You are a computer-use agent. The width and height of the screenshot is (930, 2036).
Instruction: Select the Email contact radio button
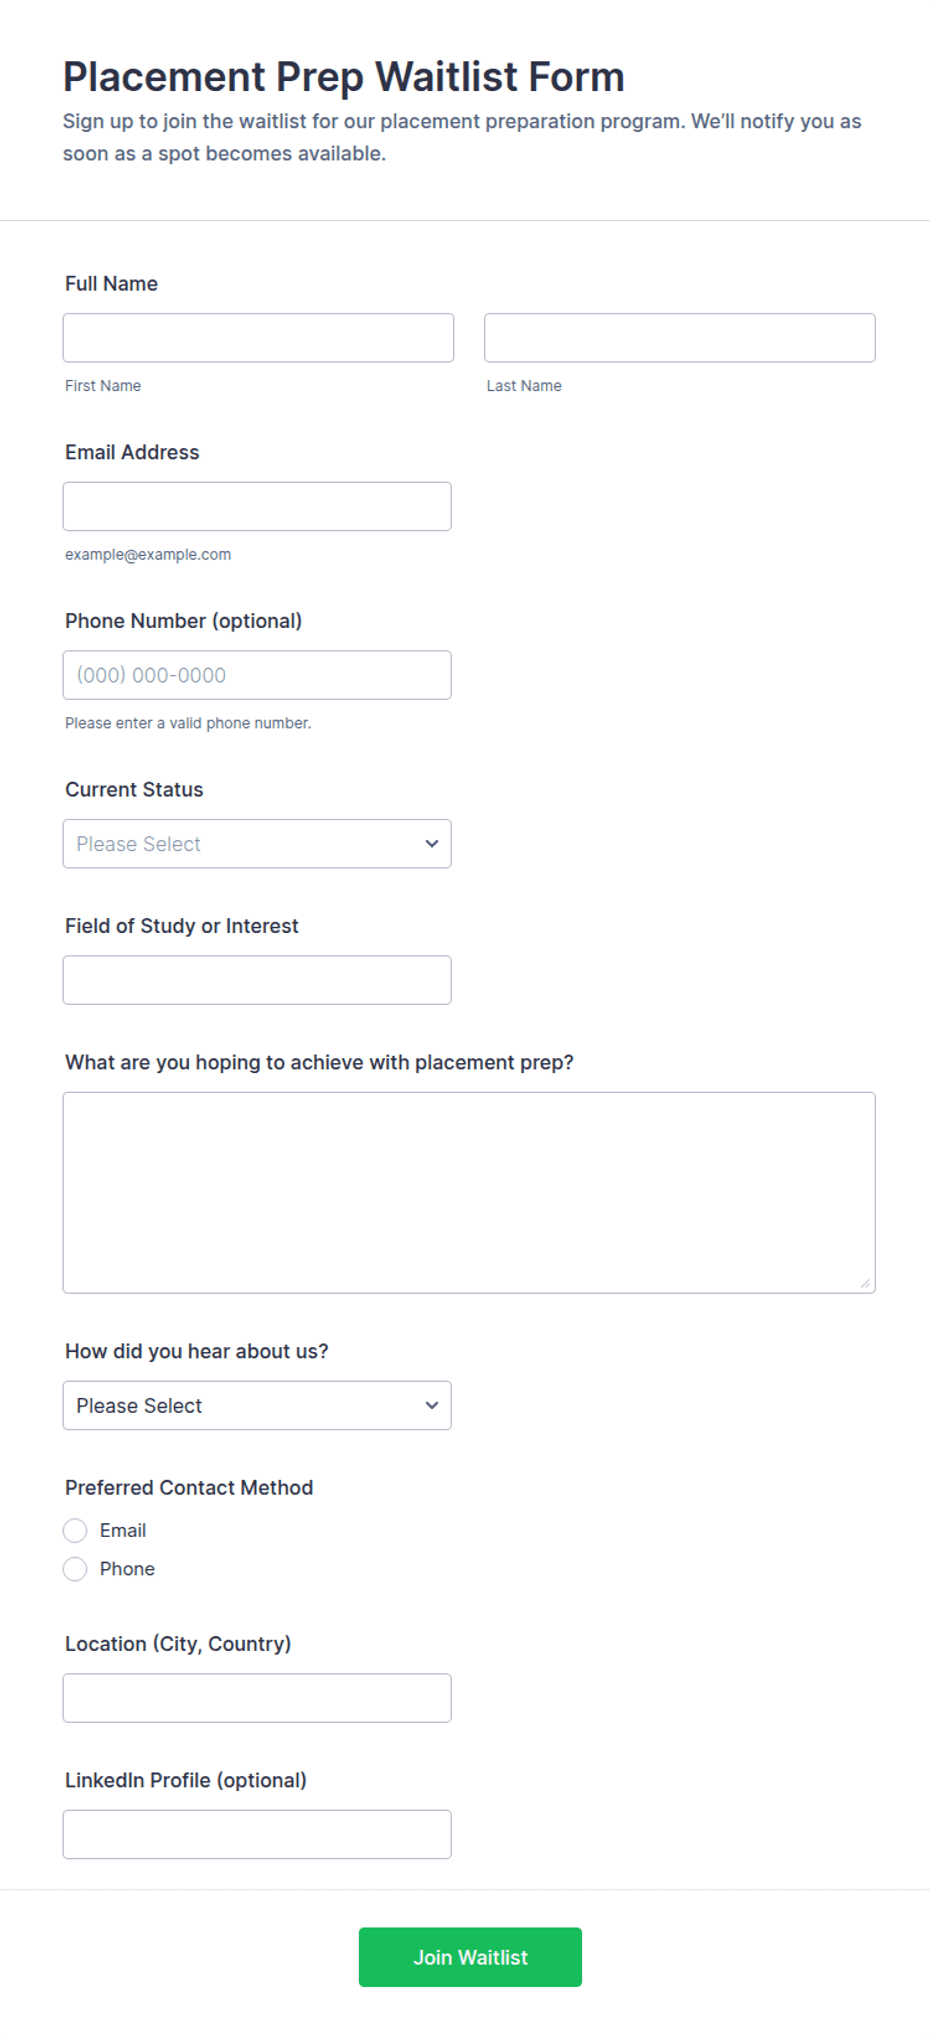[75, 1531]
